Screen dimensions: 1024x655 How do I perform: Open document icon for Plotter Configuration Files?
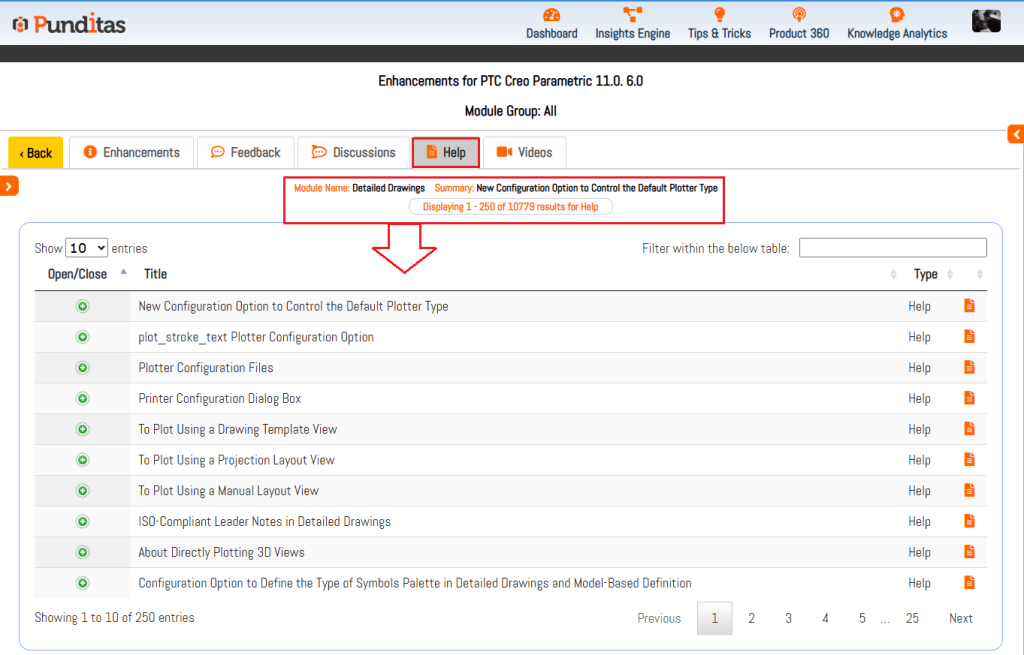pos(969,368)
